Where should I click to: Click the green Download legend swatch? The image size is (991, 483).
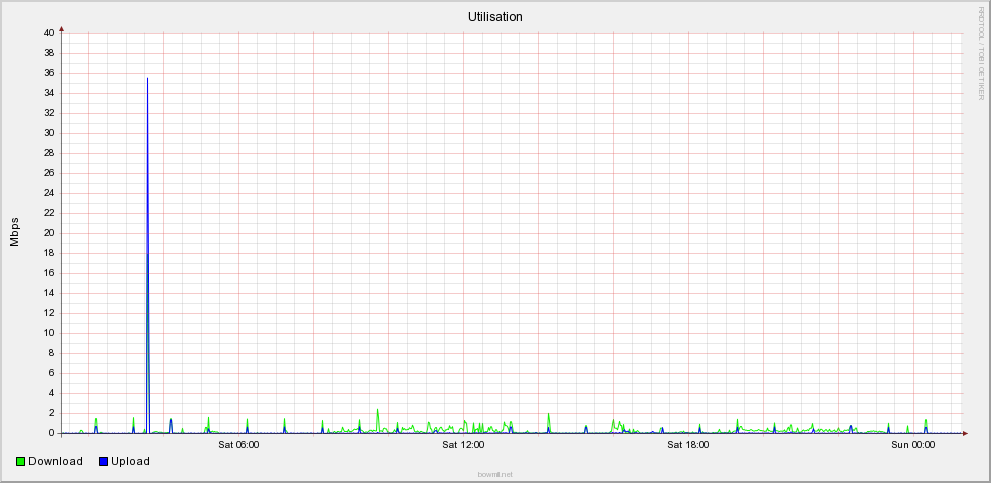pos(21,461)
